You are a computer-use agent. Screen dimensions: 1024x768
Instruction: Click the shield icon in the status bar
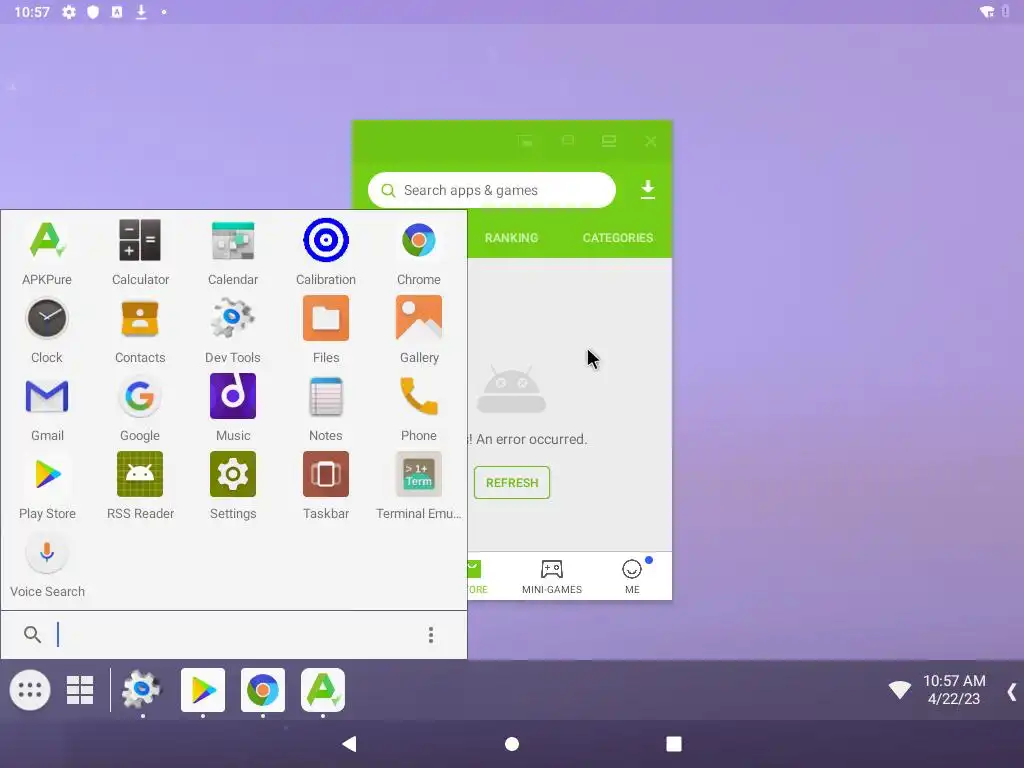click(x=93, y=12)
